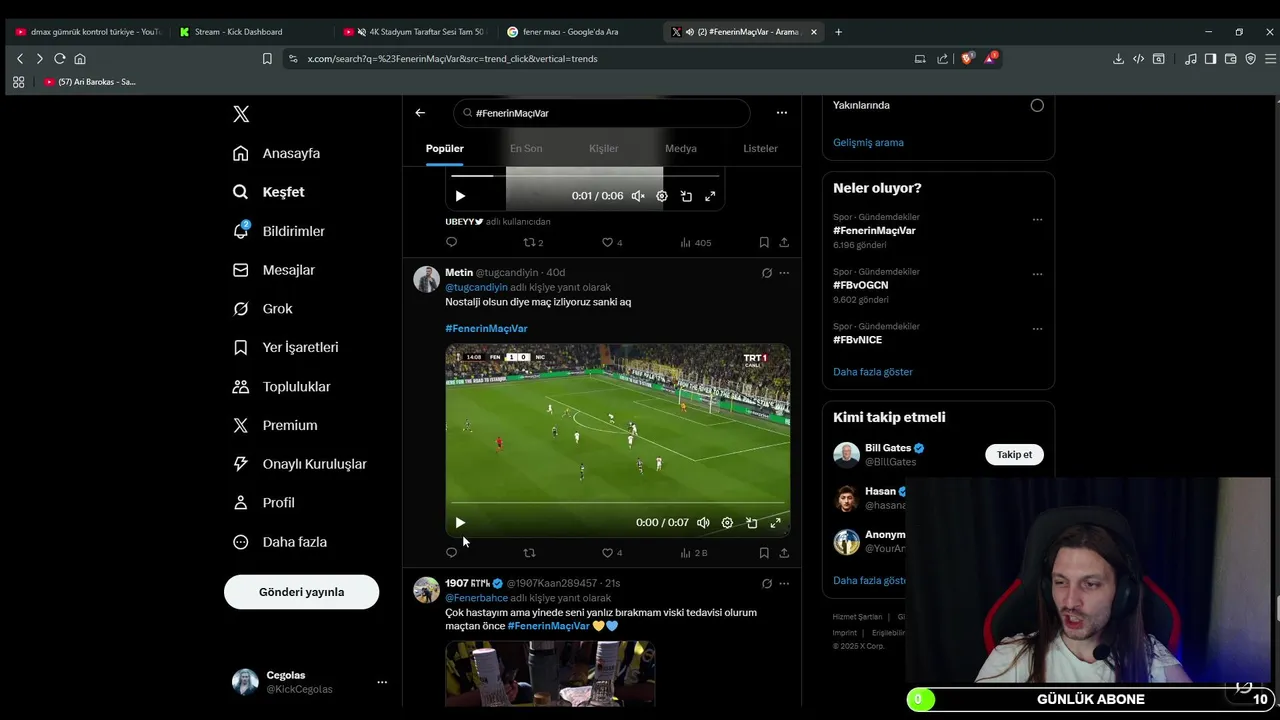Open Cegolas account menu dots

pyautogui.click(x=382, y=682)
